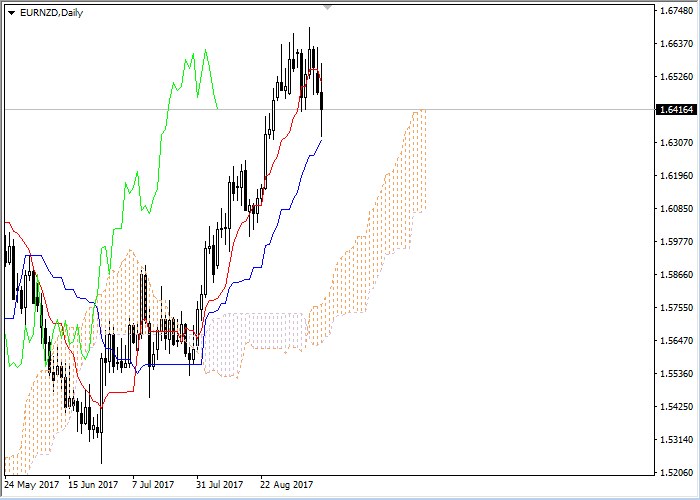Click the 1.56470 price scale value
The height and width of the screenshot is (500, 700).
click(x=676, y=340)
